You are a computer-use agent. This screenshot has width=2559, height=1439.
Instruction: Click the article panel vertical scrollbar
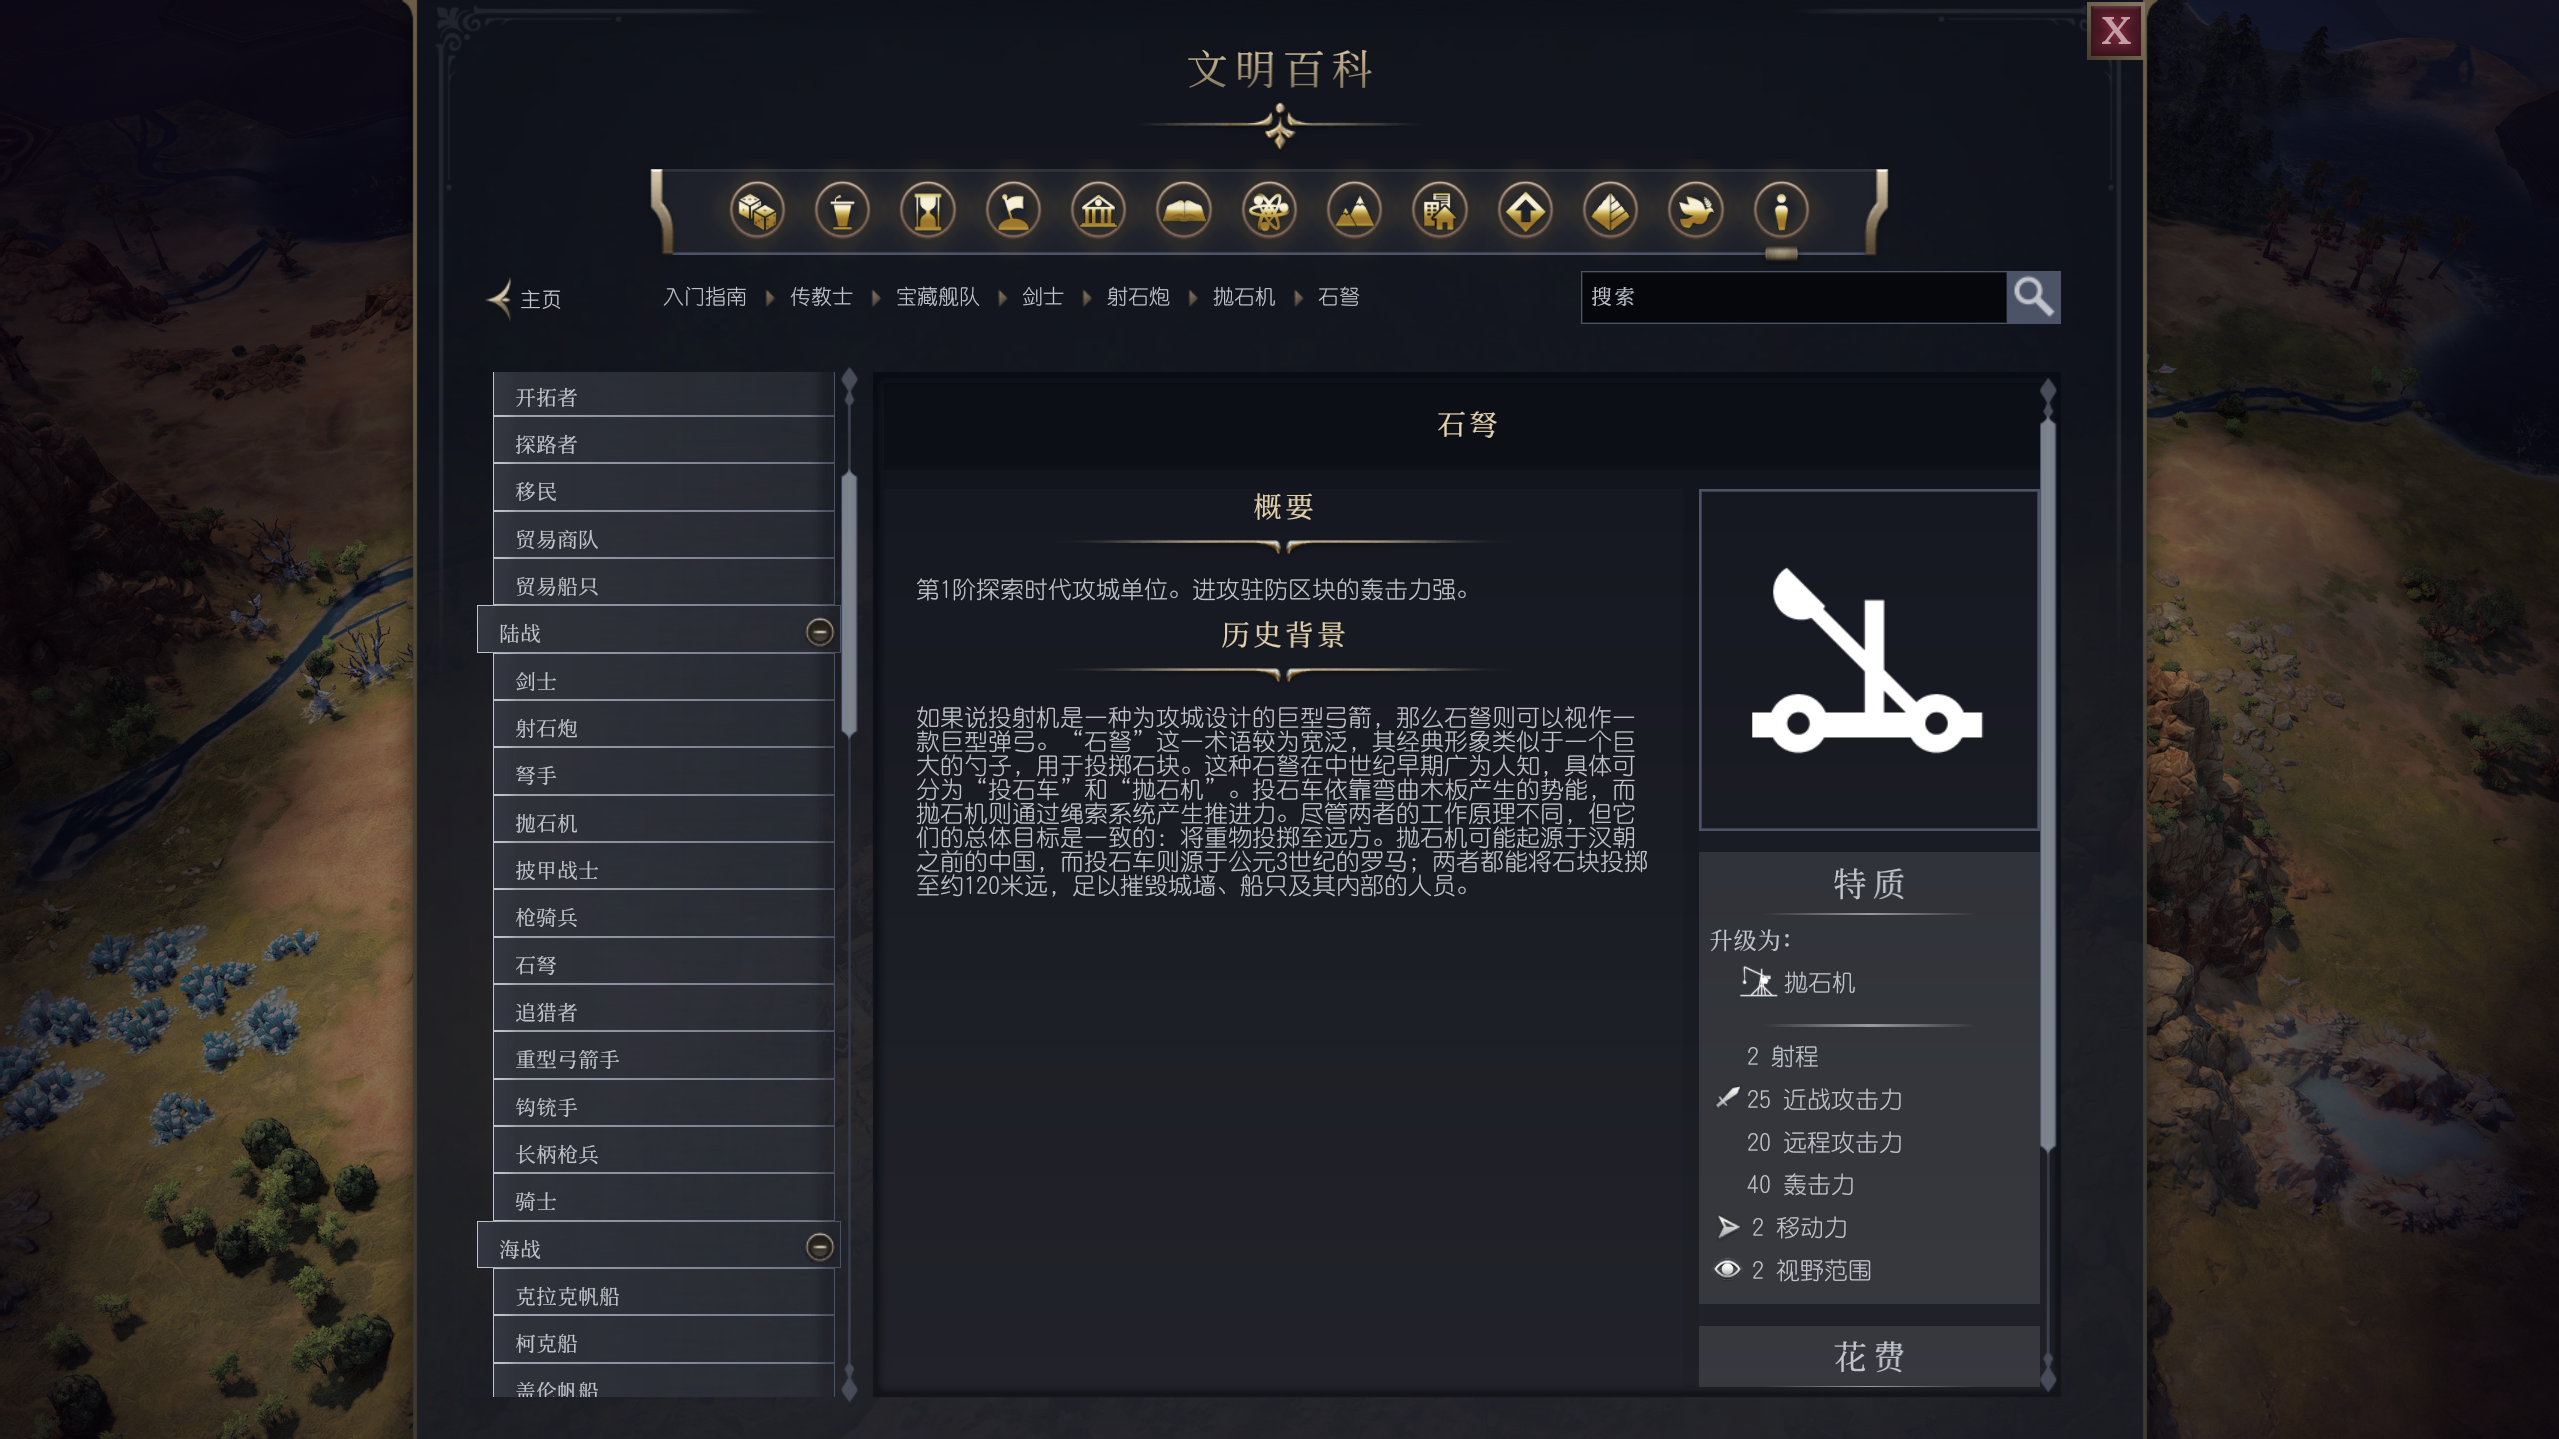[x=2047, y=785]
